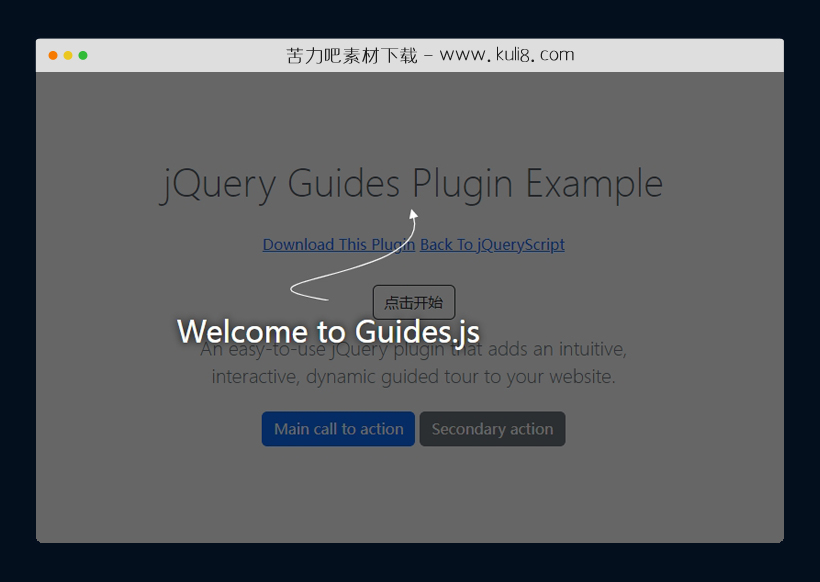Click the 点击开始 start button

(414, 302)
